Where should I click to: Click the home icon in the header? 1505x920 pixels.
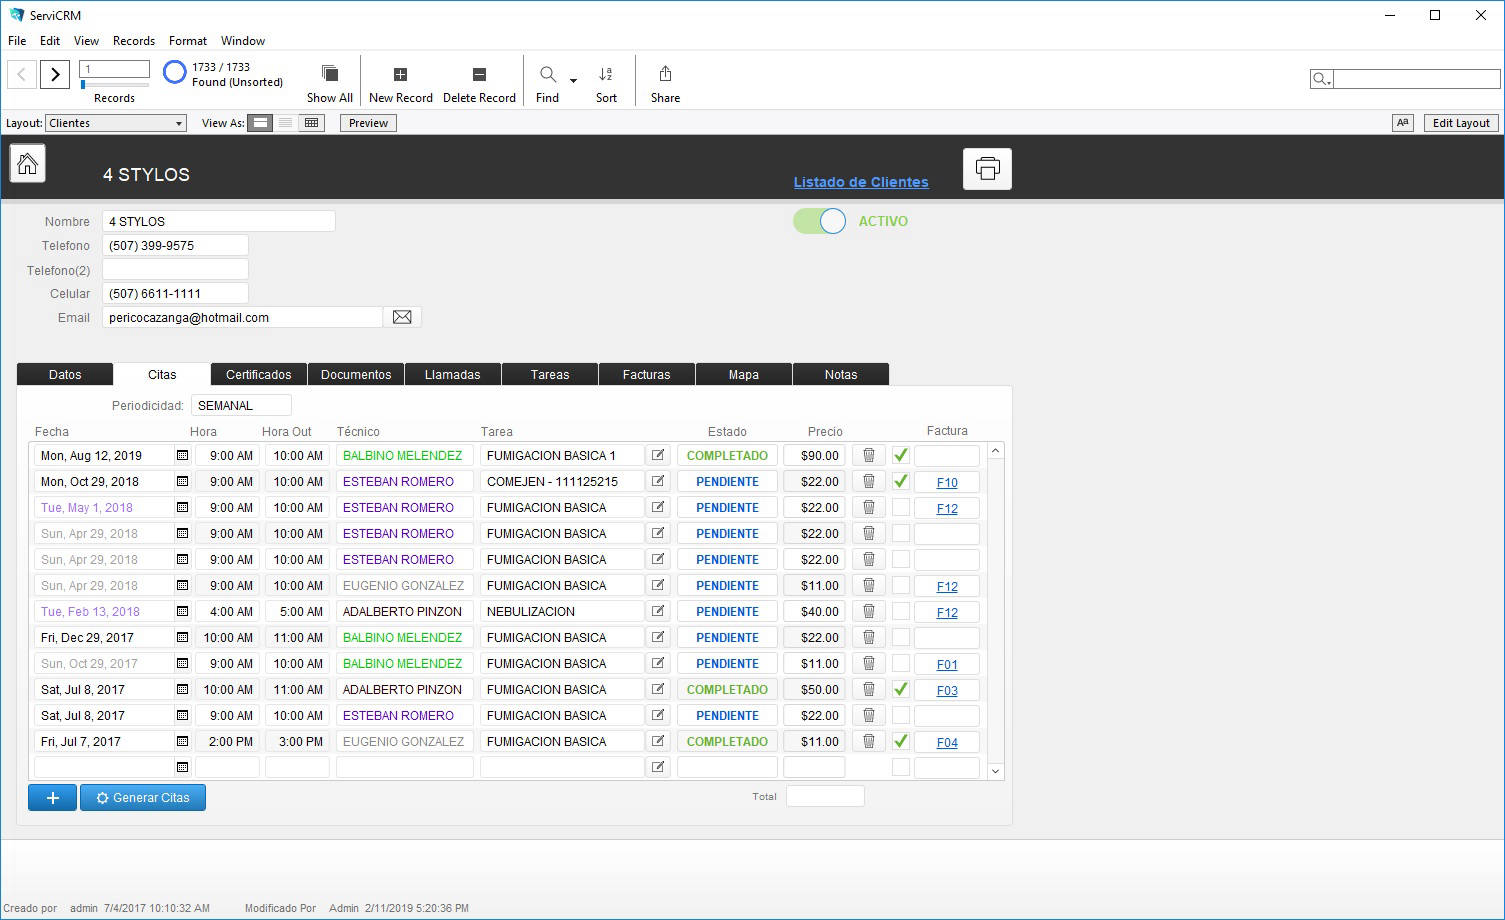(x=28, y=164)
